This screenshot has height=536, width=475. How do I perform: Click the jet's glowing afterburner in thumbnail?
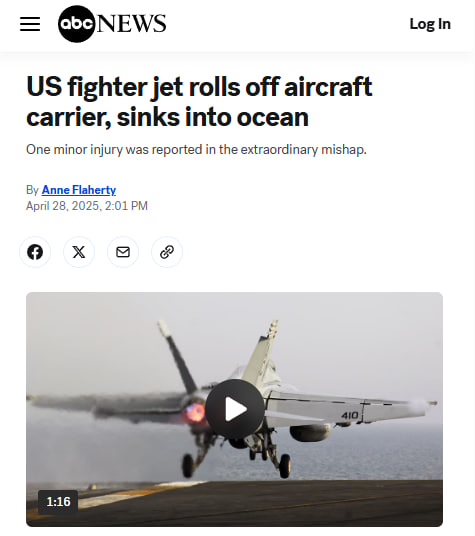pyautogui.click(x=193, y=413)
